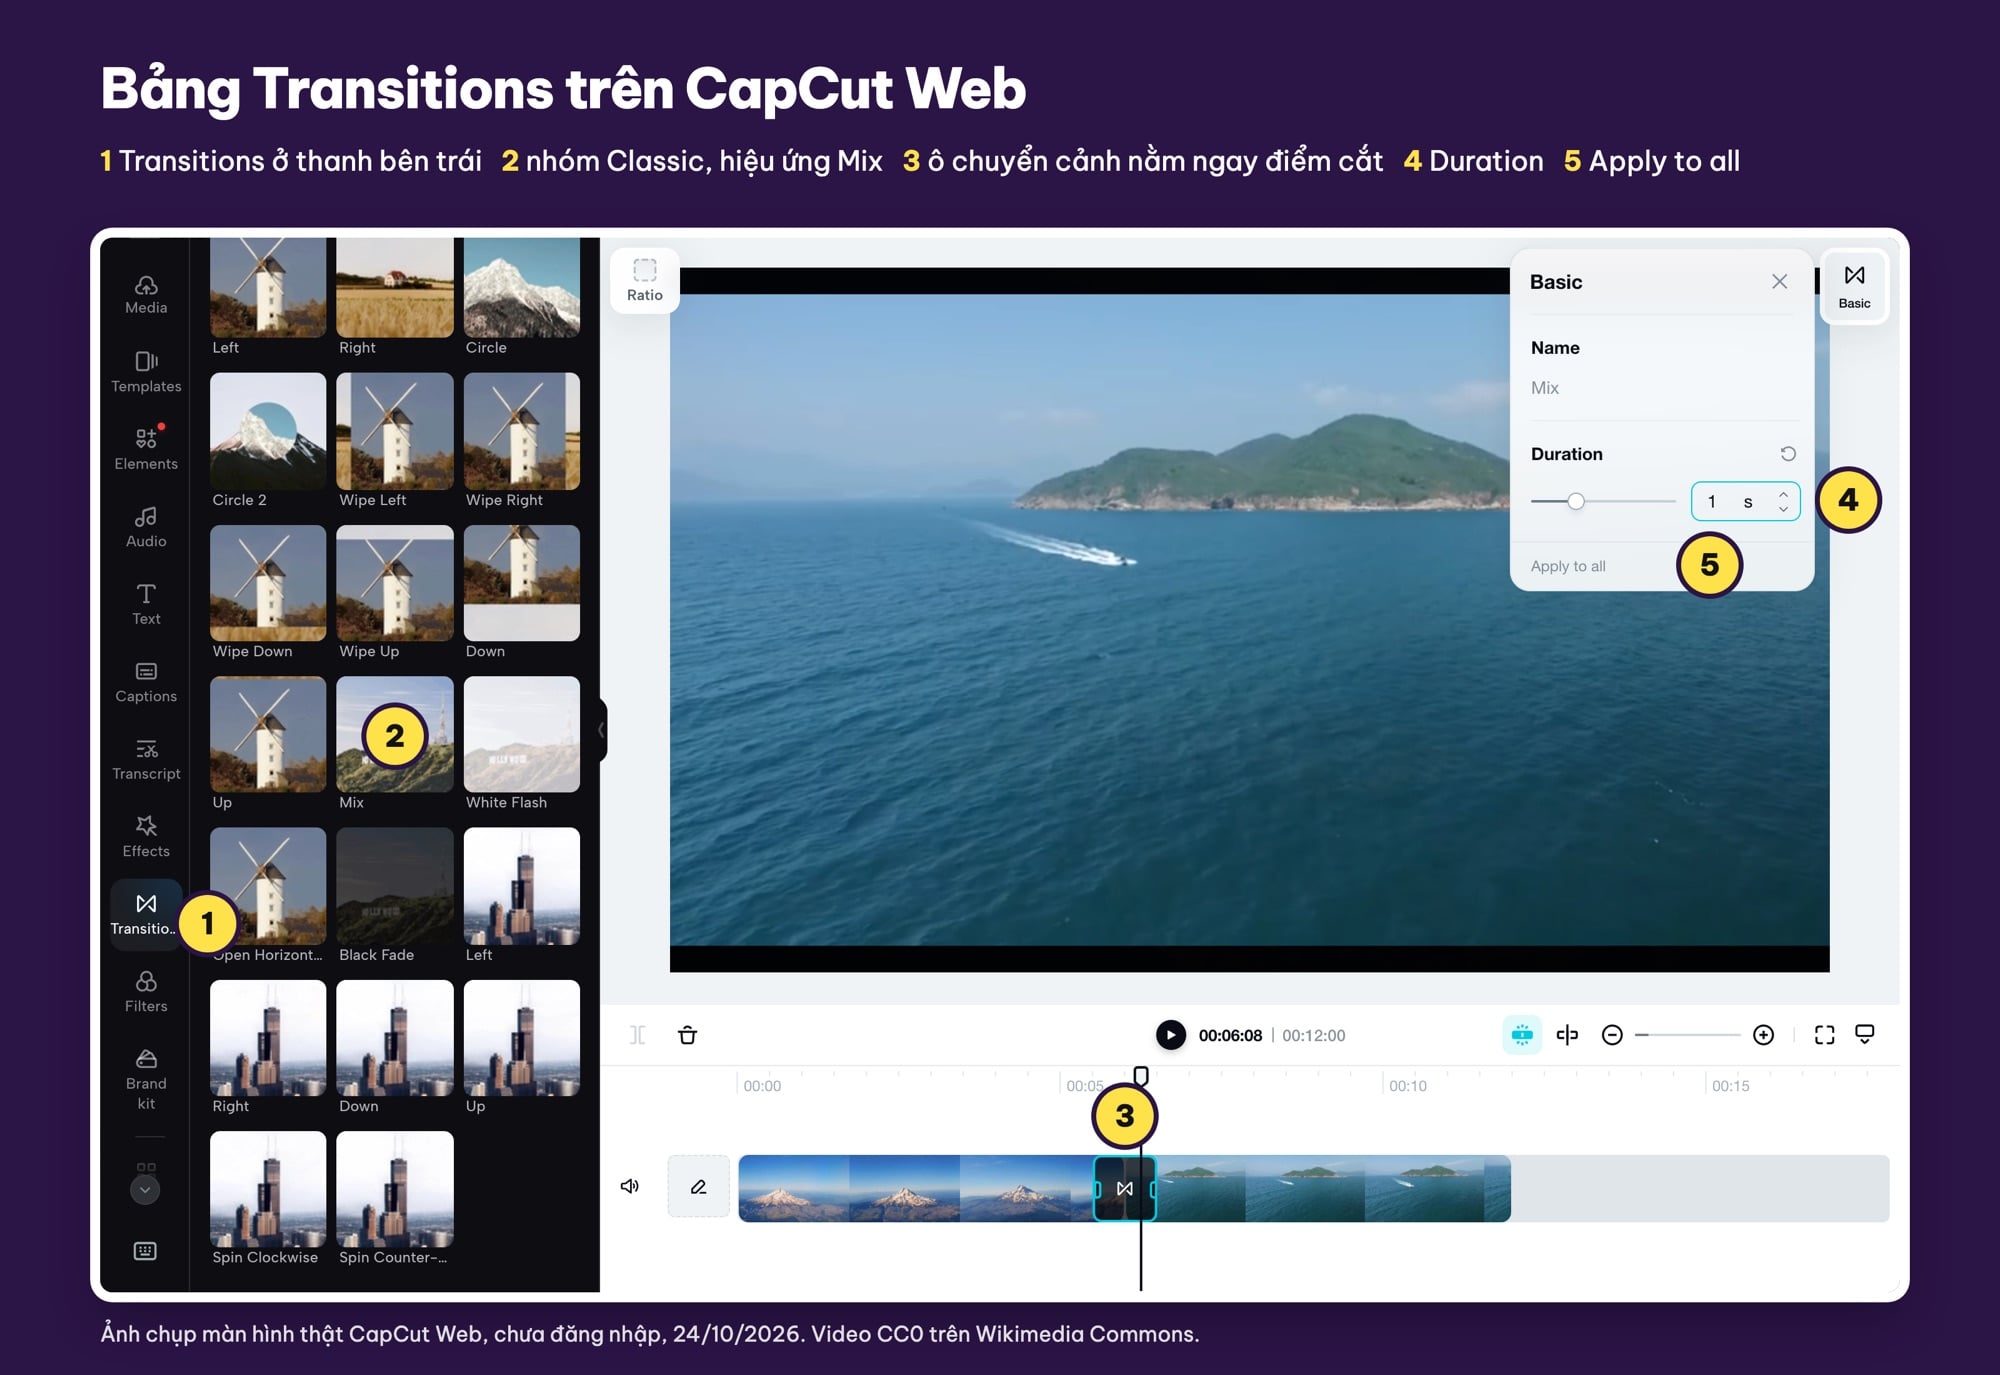Open the Transcript sidebar panel
The height and width of the screenshot is (1375, 2000).
(x=146, y=759)
